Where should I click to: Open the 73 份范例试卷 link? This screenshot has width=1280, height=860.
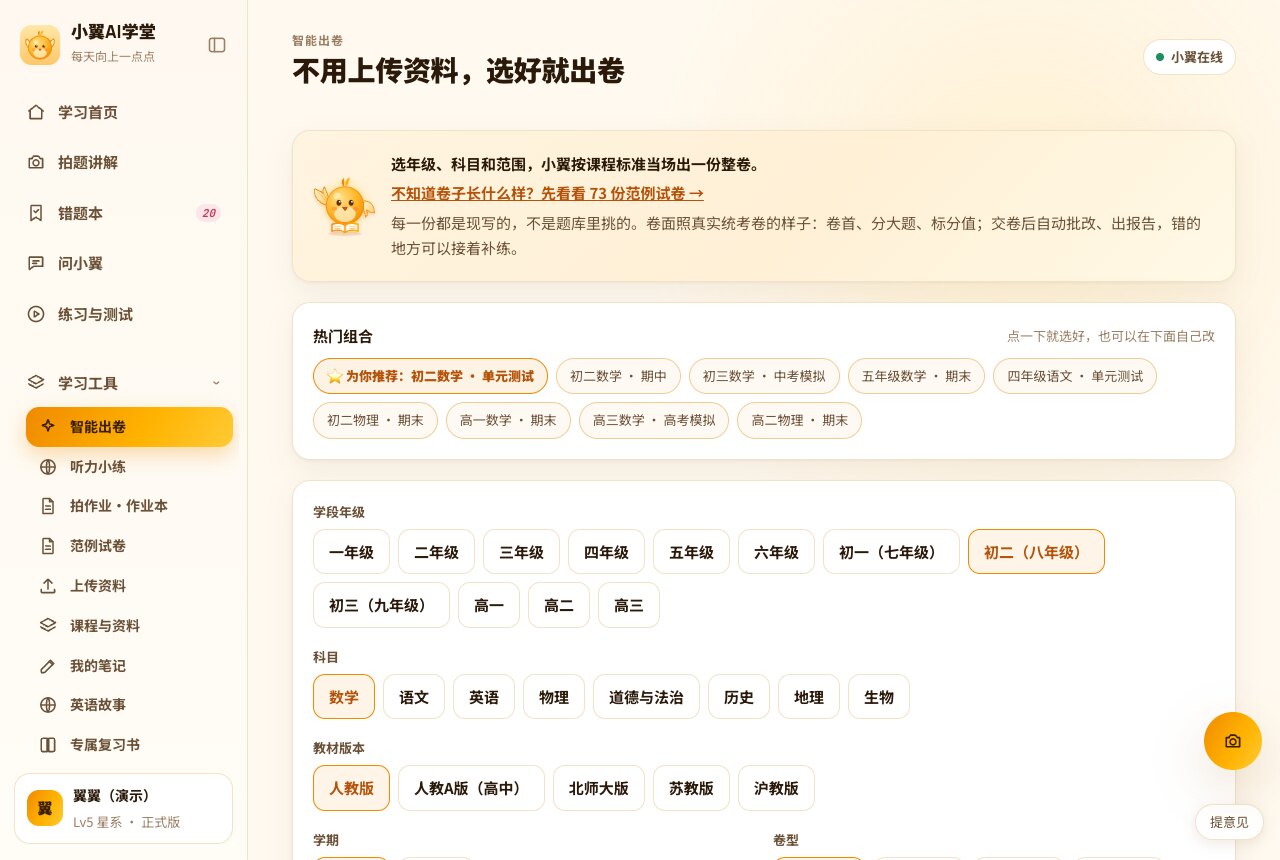point(547,194)
